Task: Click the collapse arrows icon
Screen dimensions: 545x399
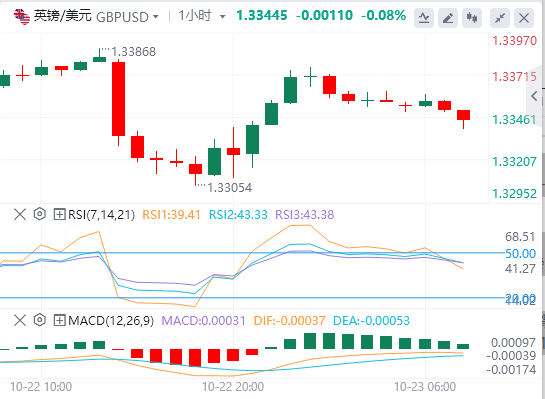Action: point(500,18)
